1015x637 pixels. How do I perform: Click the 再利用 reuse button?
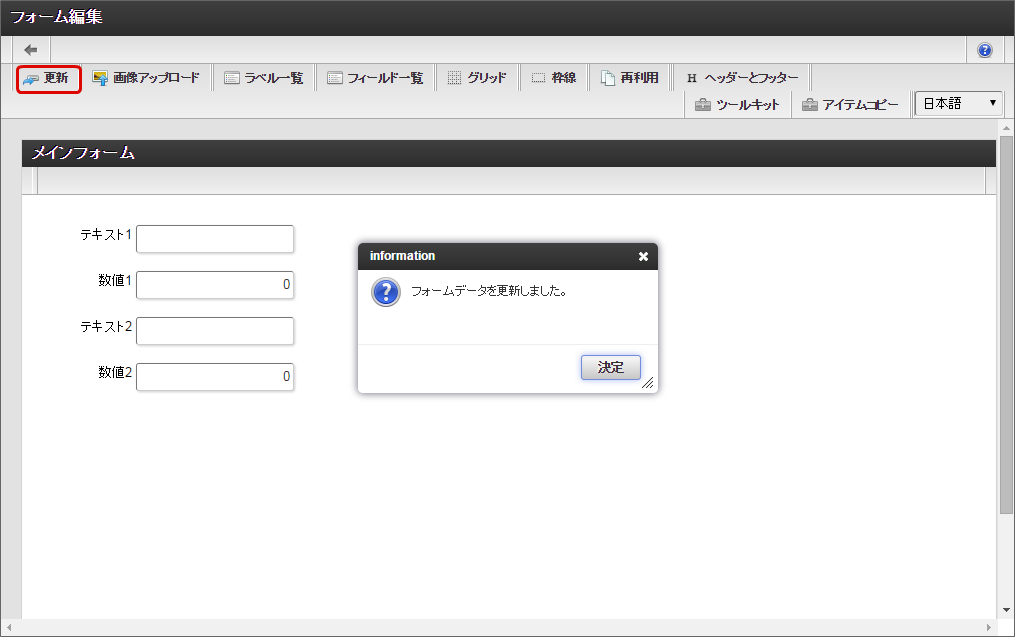630,78
